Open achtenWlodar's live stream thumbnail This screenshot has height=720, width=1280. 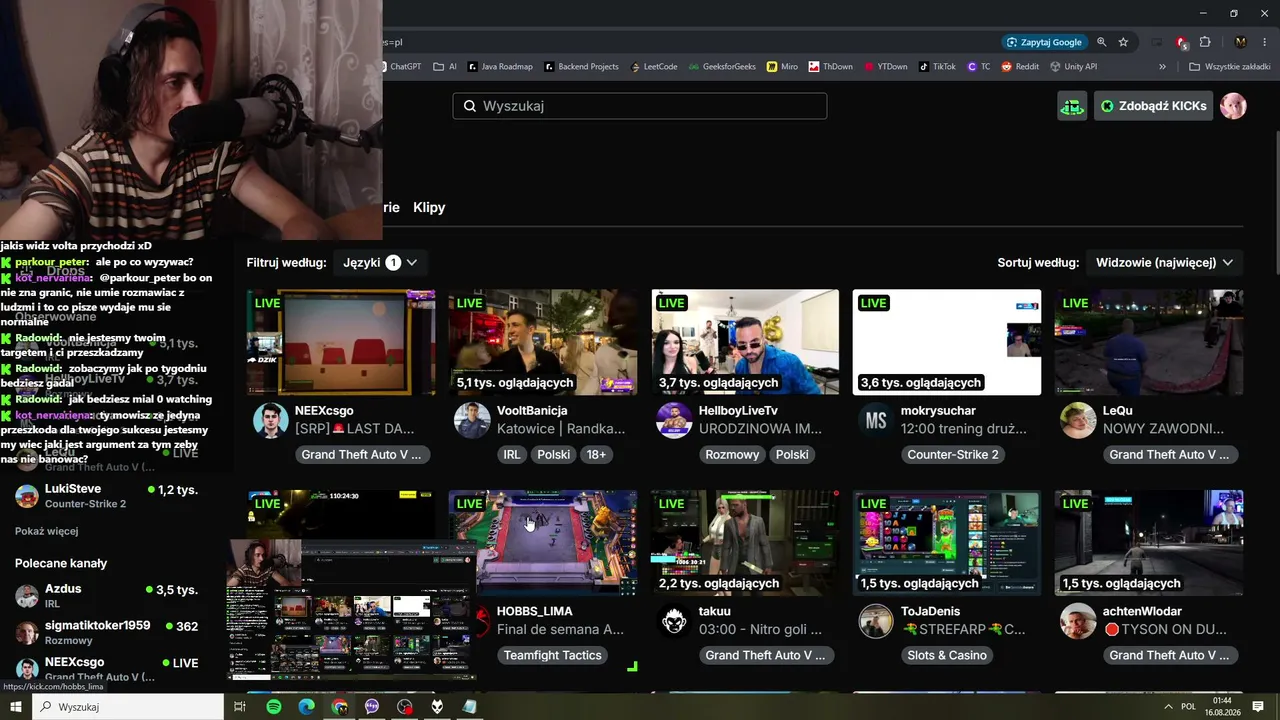(1149, 543)
